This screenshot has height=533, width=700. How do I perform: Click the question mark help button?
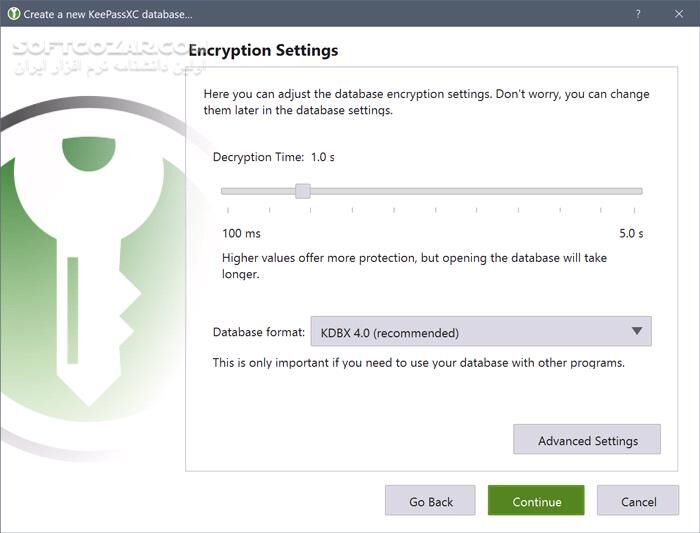pyautogui.click(x=638, y=13)
